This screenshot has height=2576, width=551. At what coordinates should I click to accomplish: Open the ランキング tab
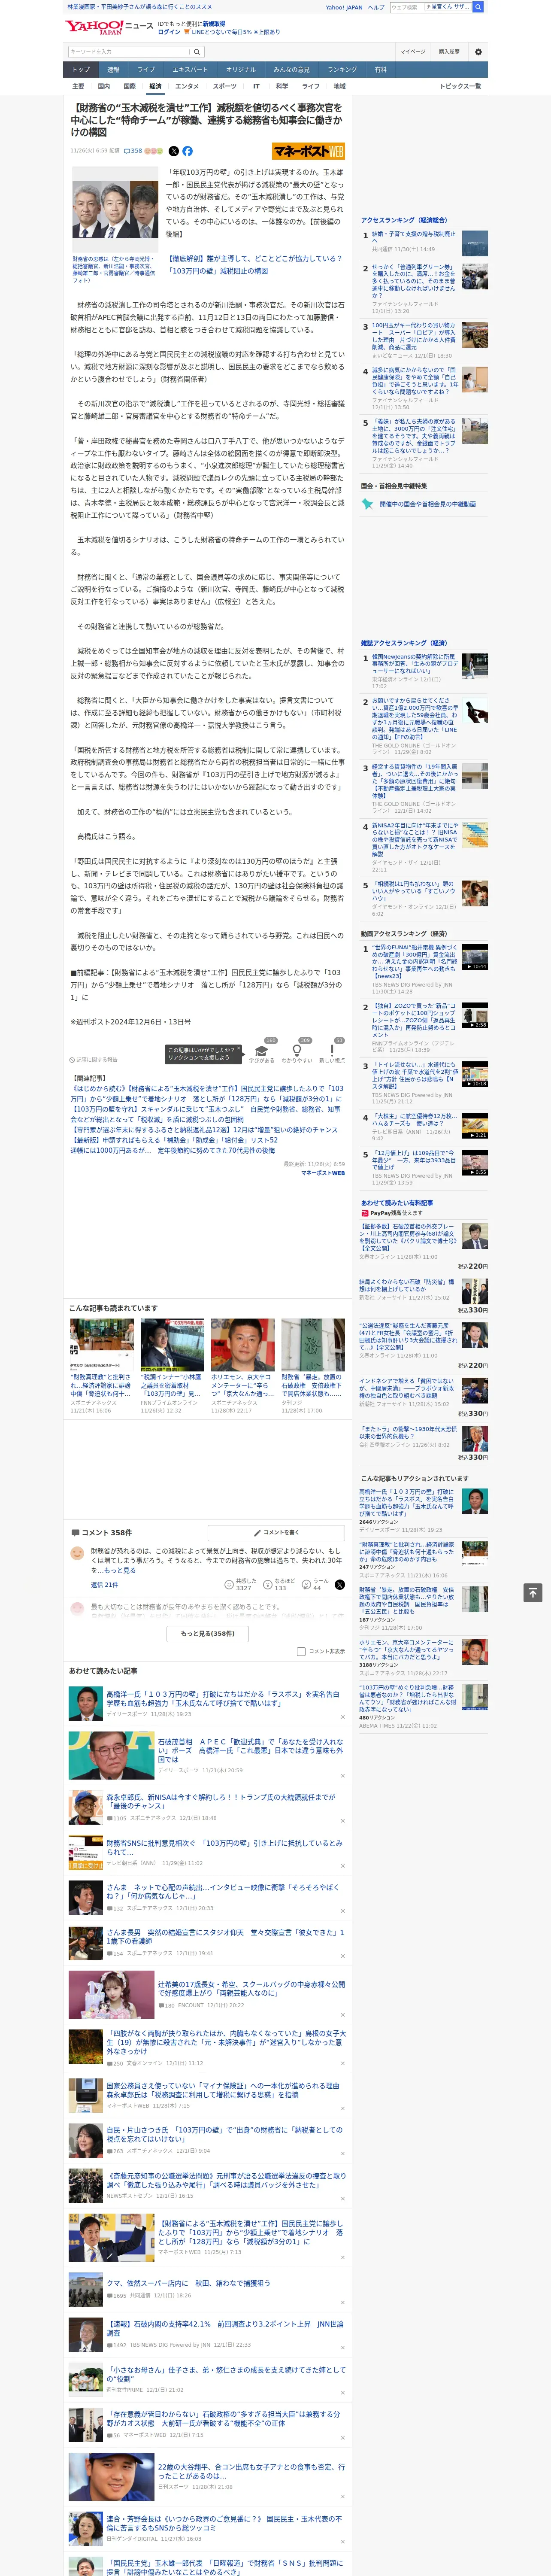pyautogui.click(x=342, y=69)
